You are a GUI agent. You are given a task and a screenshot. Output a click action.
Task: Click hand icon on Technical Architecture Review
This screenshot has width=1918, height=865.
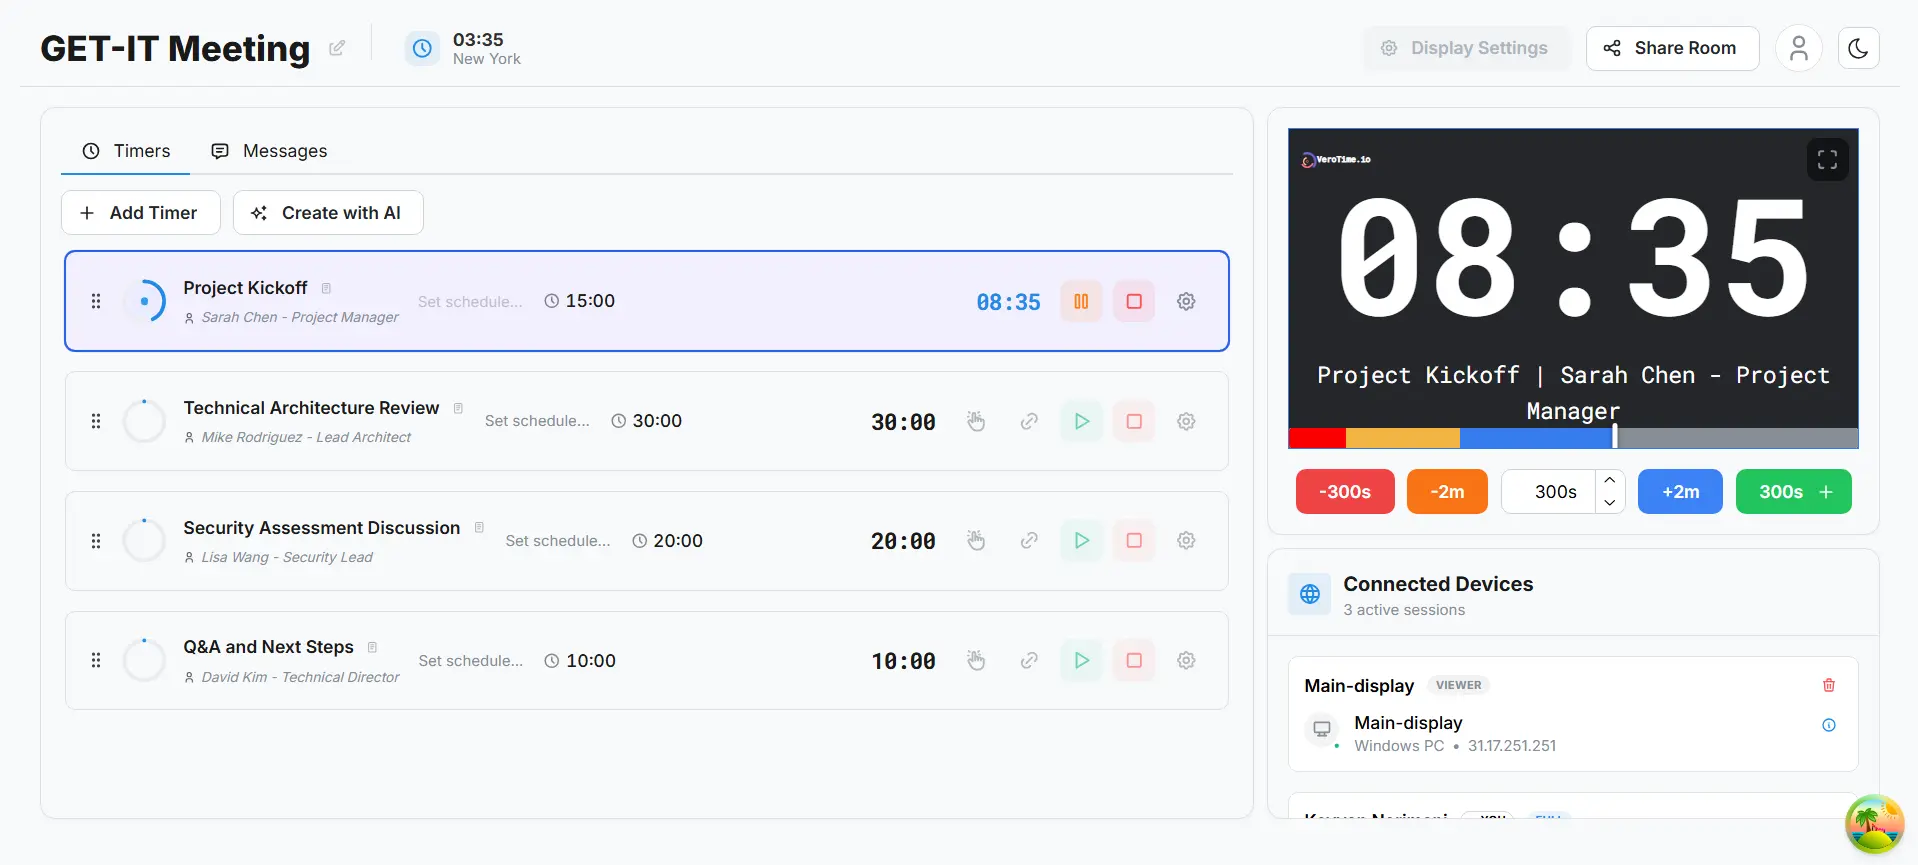point(976,421)
